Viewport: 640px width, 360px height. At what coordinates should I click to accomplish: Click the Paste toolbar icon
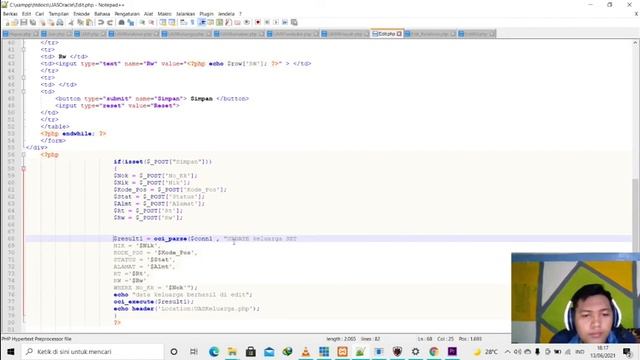point(89,22)
